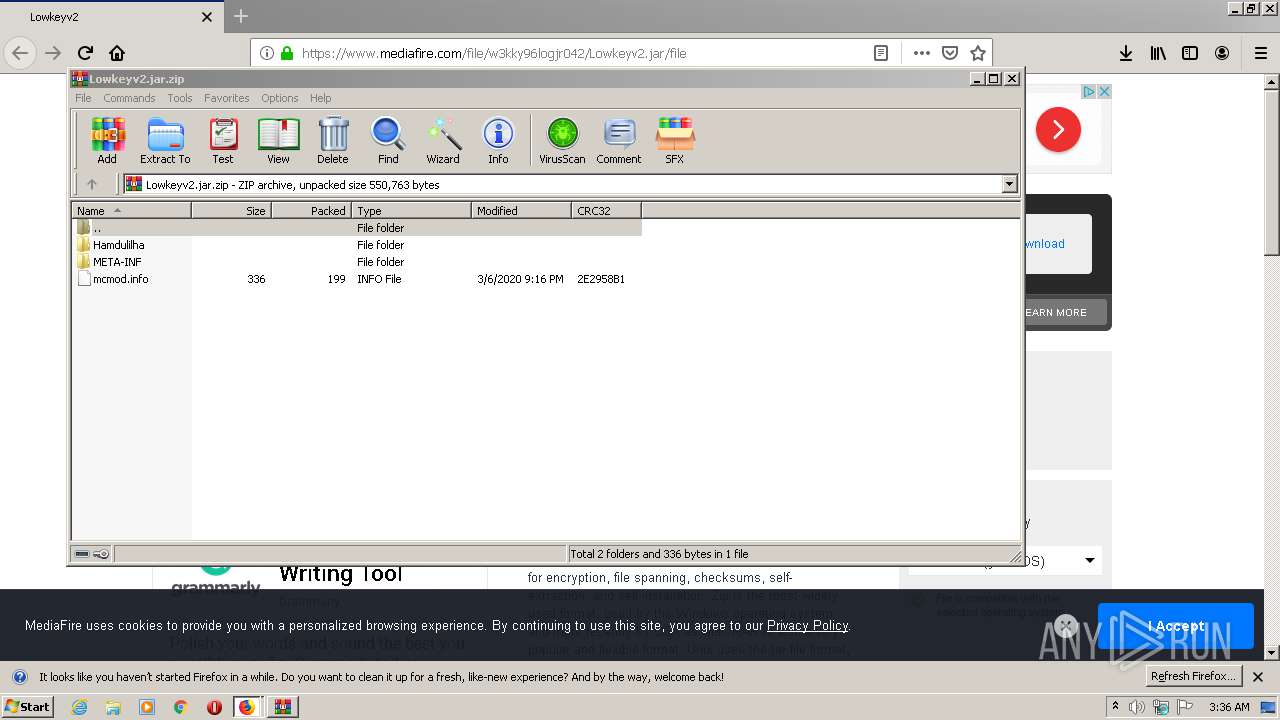1280x720 pixels.
Task: Sort list by Size column
Action: [231, 210]
